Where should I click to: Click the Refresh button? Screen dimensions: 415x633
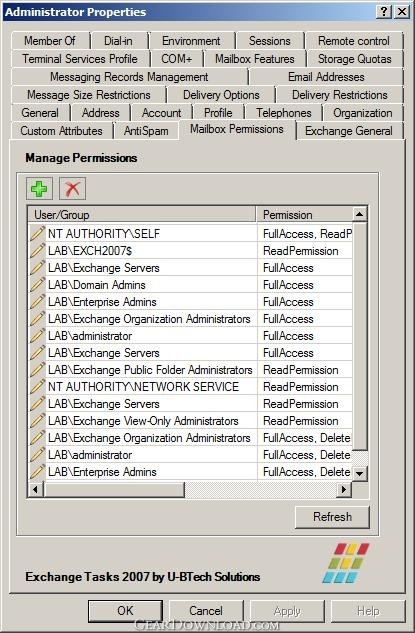332,517
